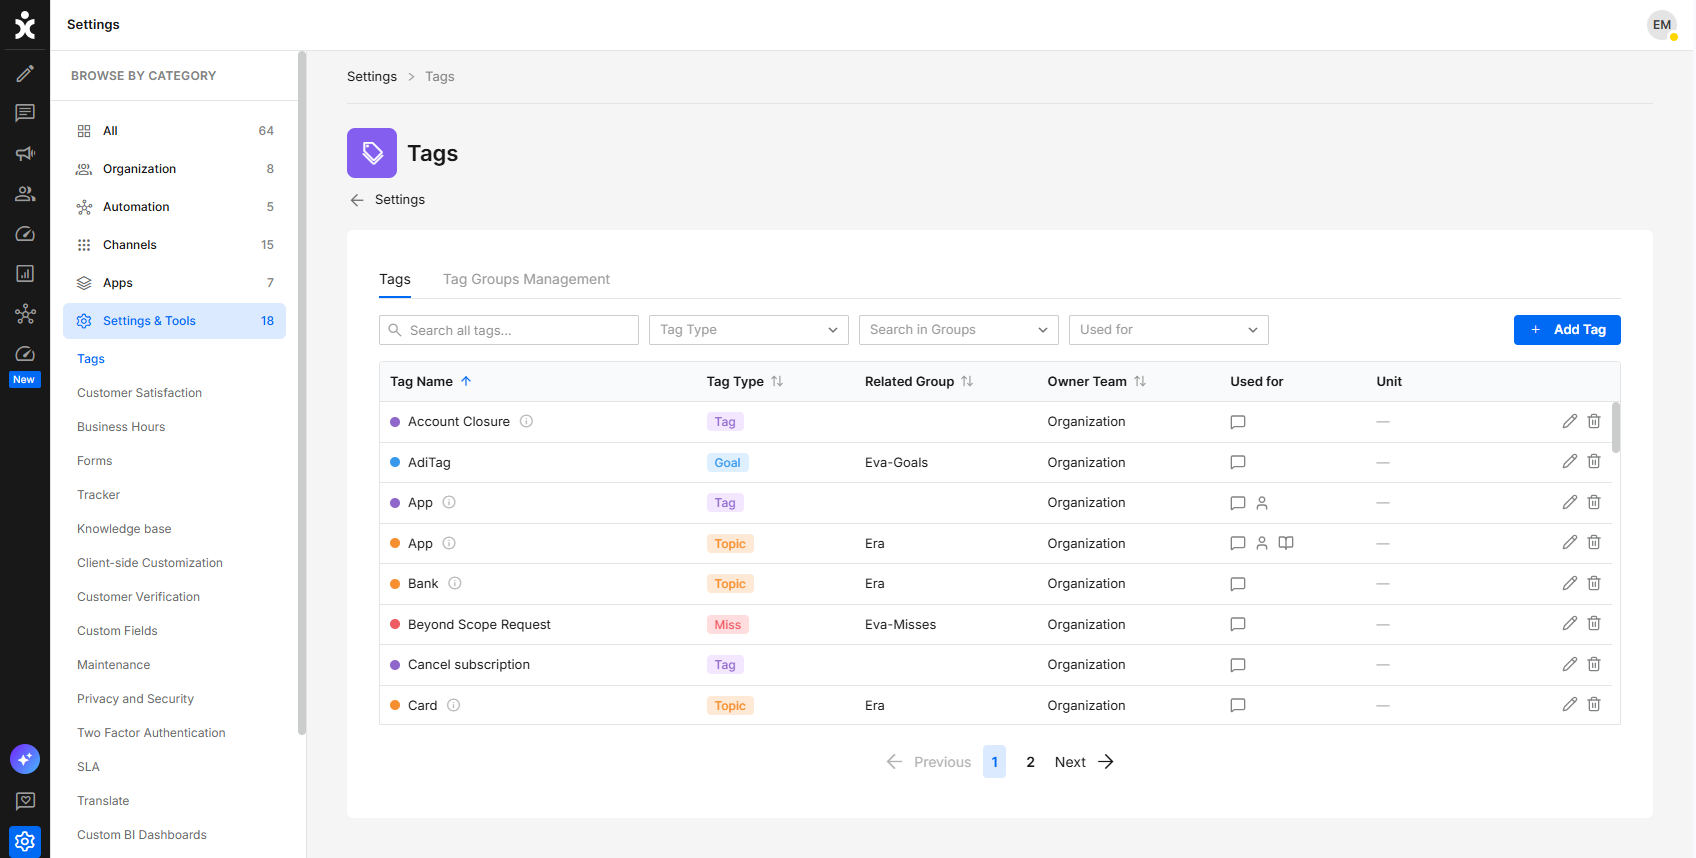
Task: Go to page 2 of tags
Action: click(1031, 762)
